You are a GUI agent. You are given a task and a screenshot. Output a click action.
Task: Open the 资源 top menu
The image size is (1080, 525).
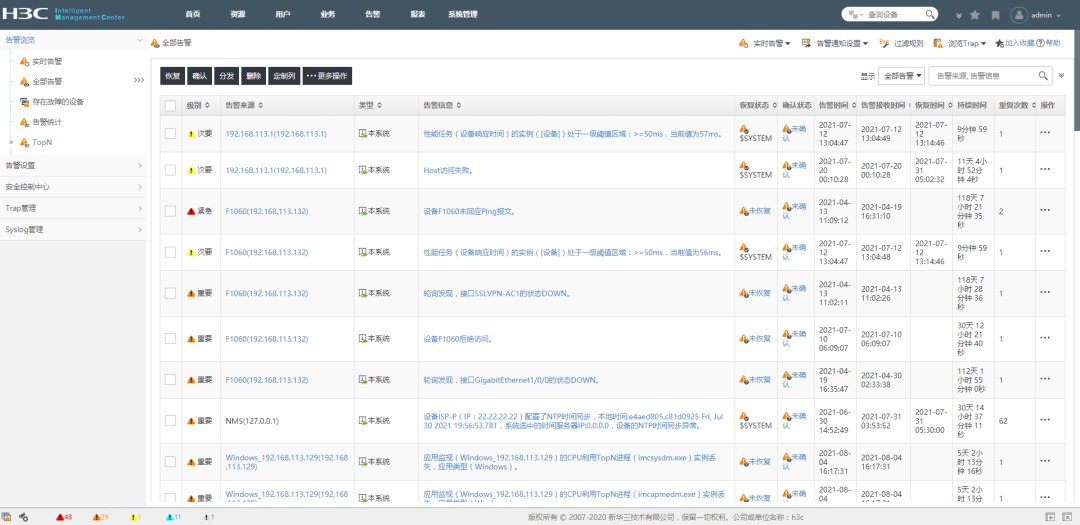[238, 14]
